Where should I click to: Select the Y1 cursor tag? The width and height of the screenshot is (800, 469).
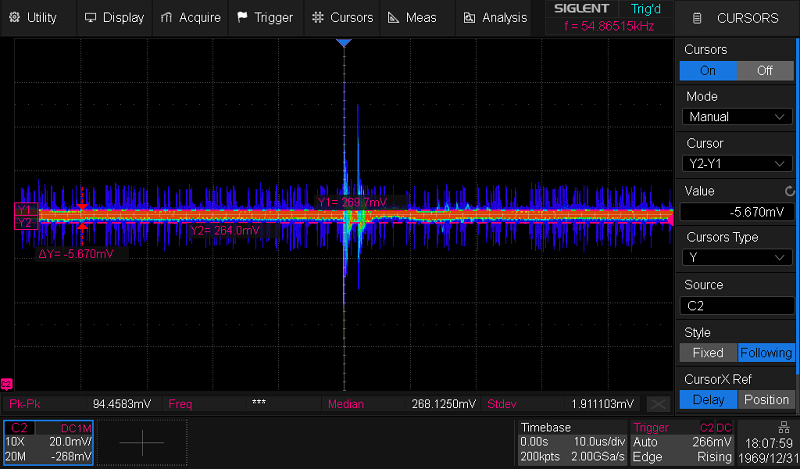tap(24, 209)
